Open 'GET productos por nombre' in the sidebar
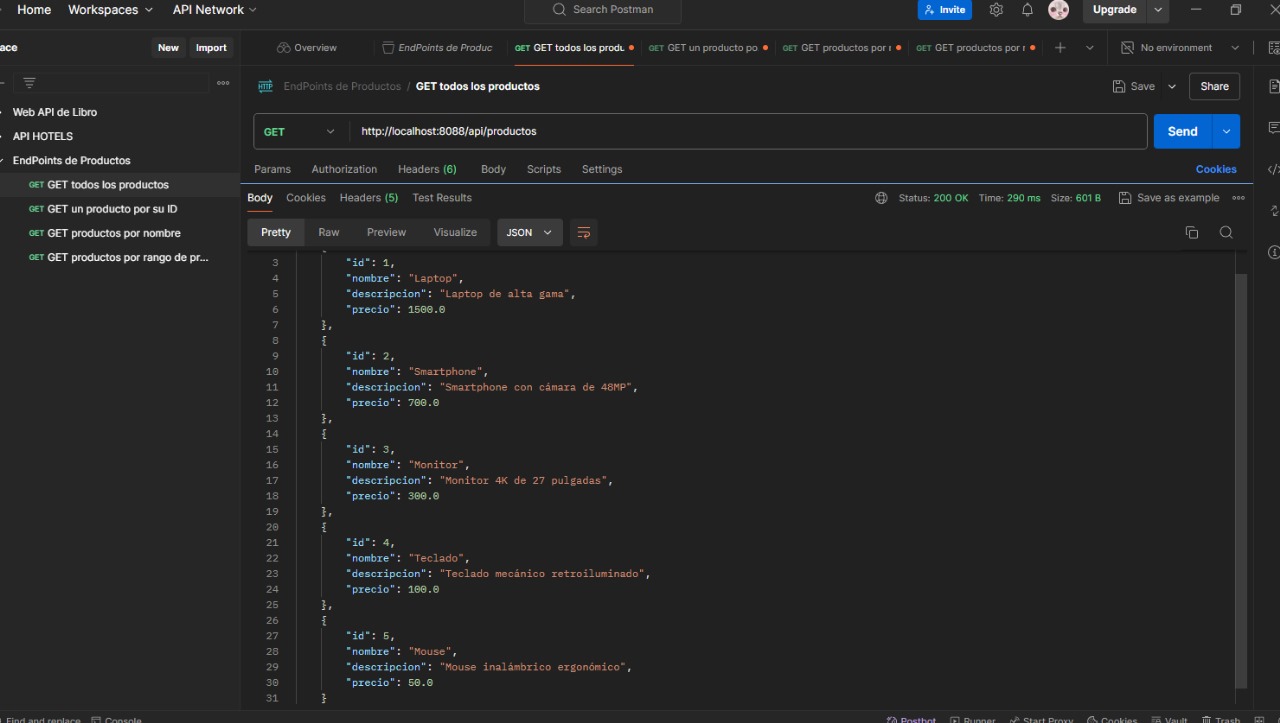This screenshot has height=723, width=1280. click(114, 233)
